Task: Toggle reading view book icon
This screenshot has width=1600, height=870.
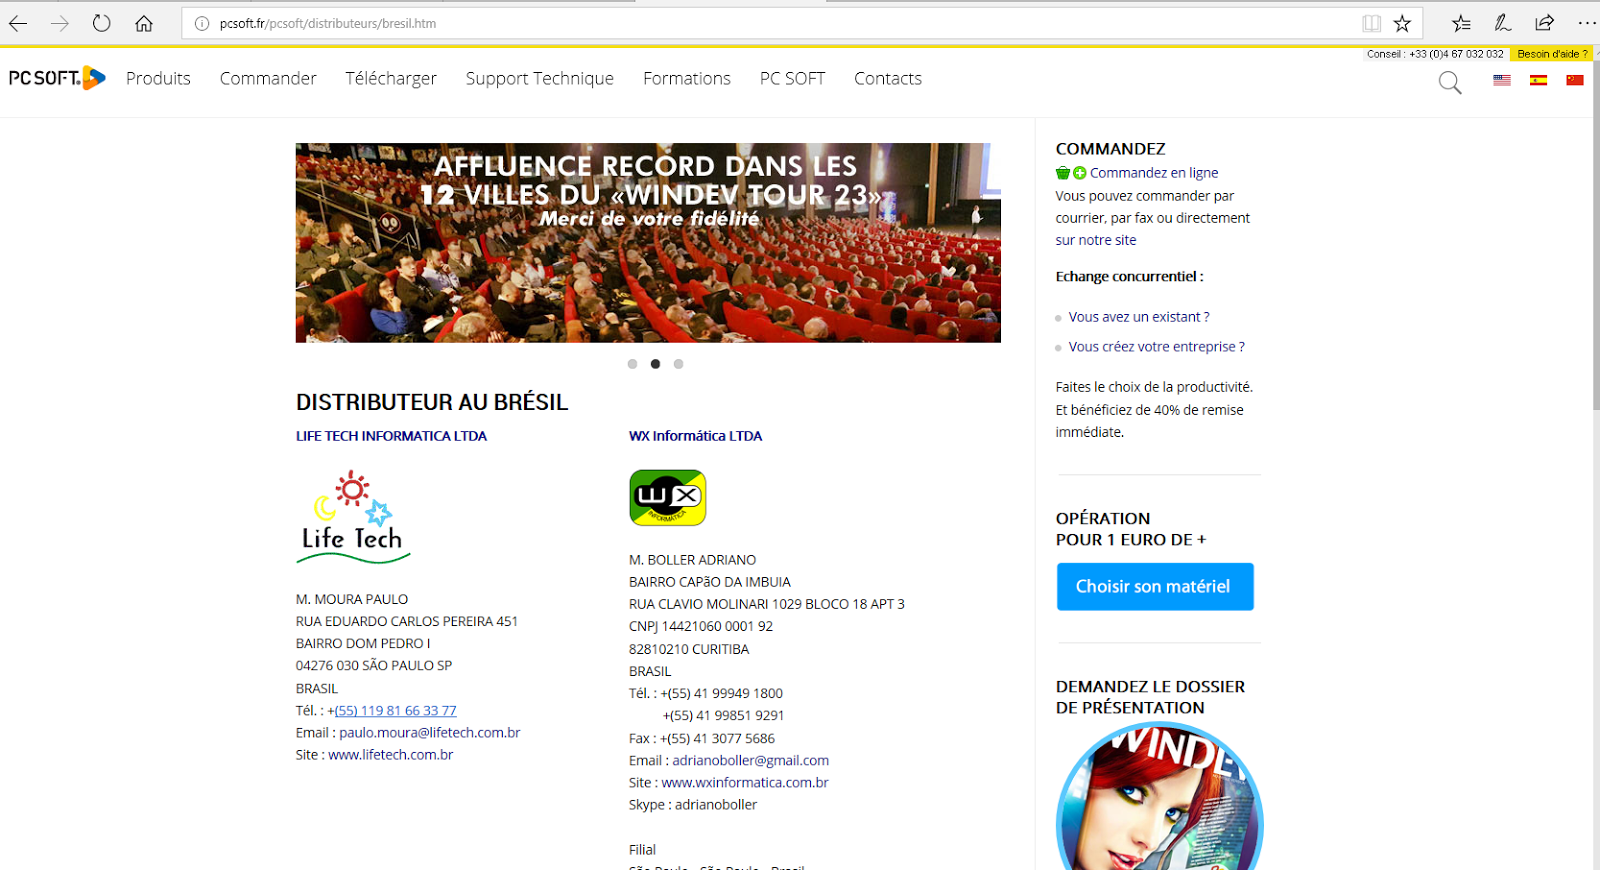Action: (x=1372, y=23)
